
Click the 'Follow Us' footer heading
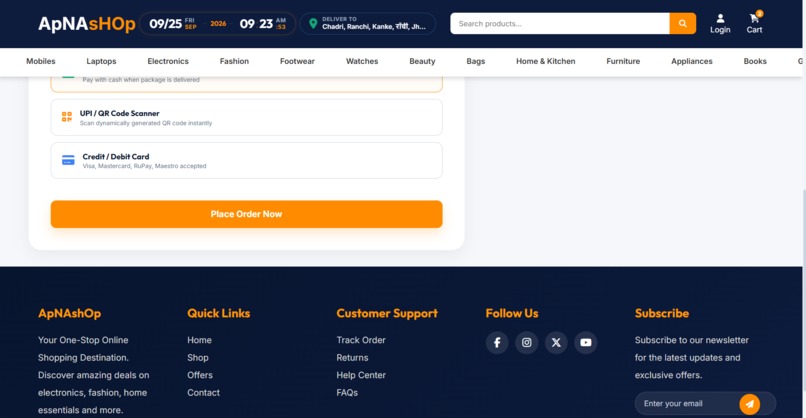512,313
